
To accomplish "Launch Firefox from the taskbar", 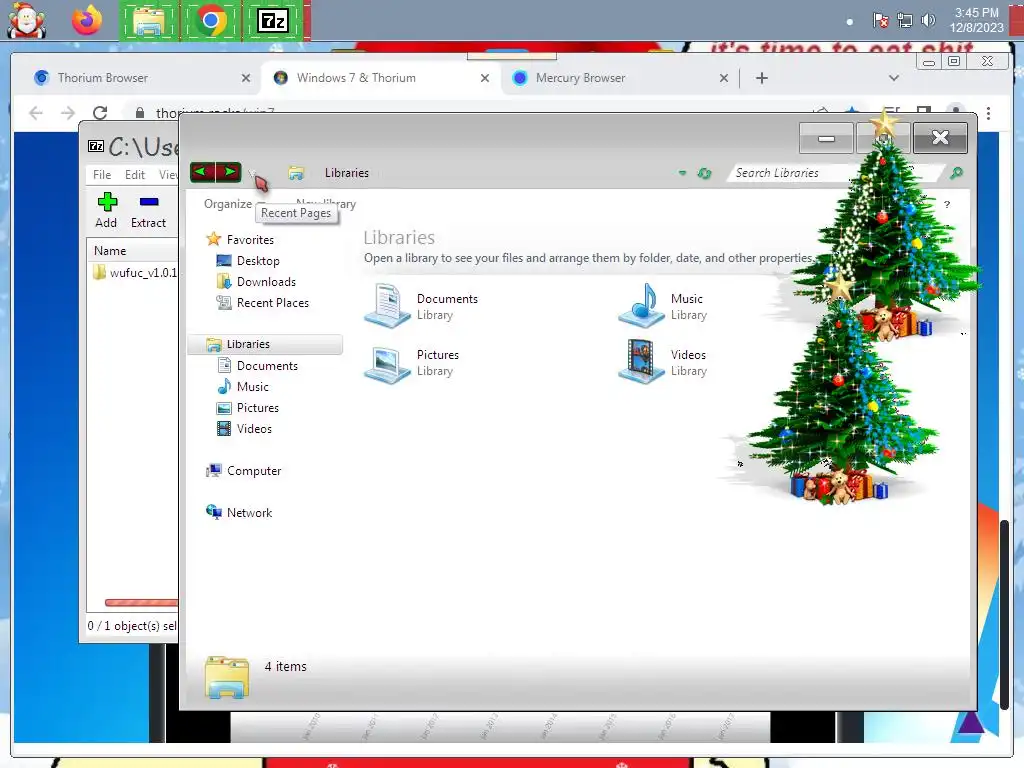I will tap(87, 20).
